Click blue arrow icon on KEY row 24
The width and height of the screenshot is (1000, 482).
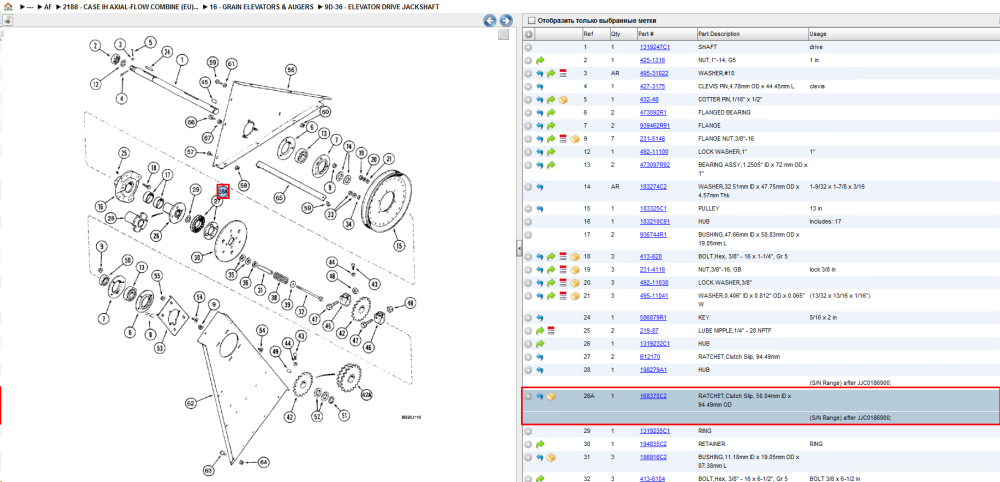coord(540,318)
